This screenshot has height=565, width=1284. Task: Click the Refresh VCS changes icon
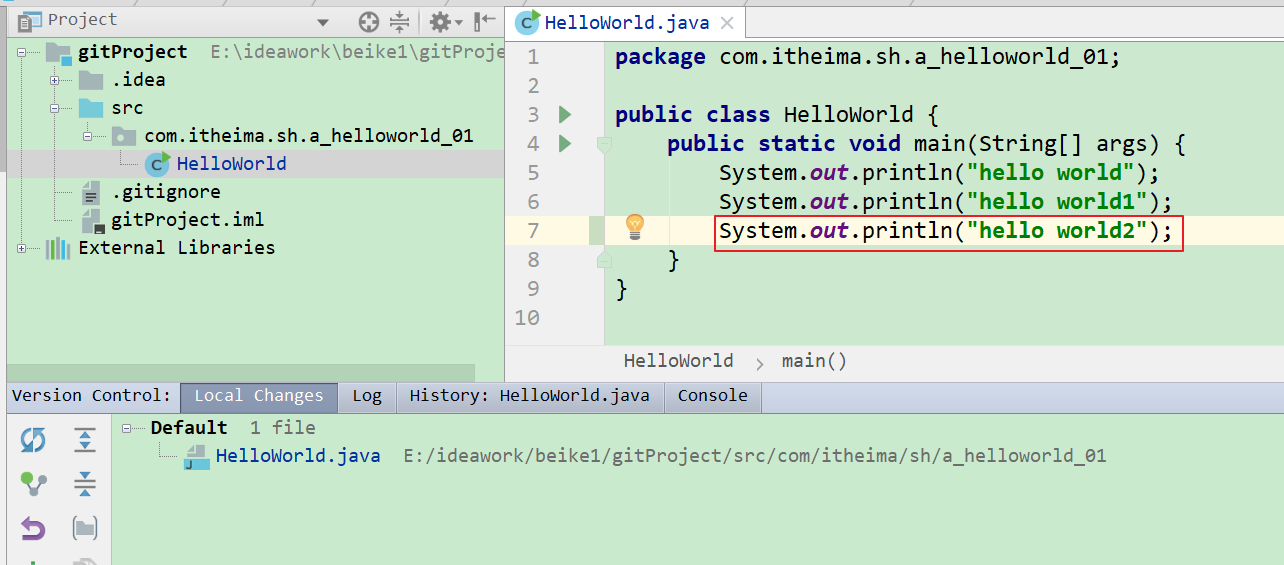point(33,440)
